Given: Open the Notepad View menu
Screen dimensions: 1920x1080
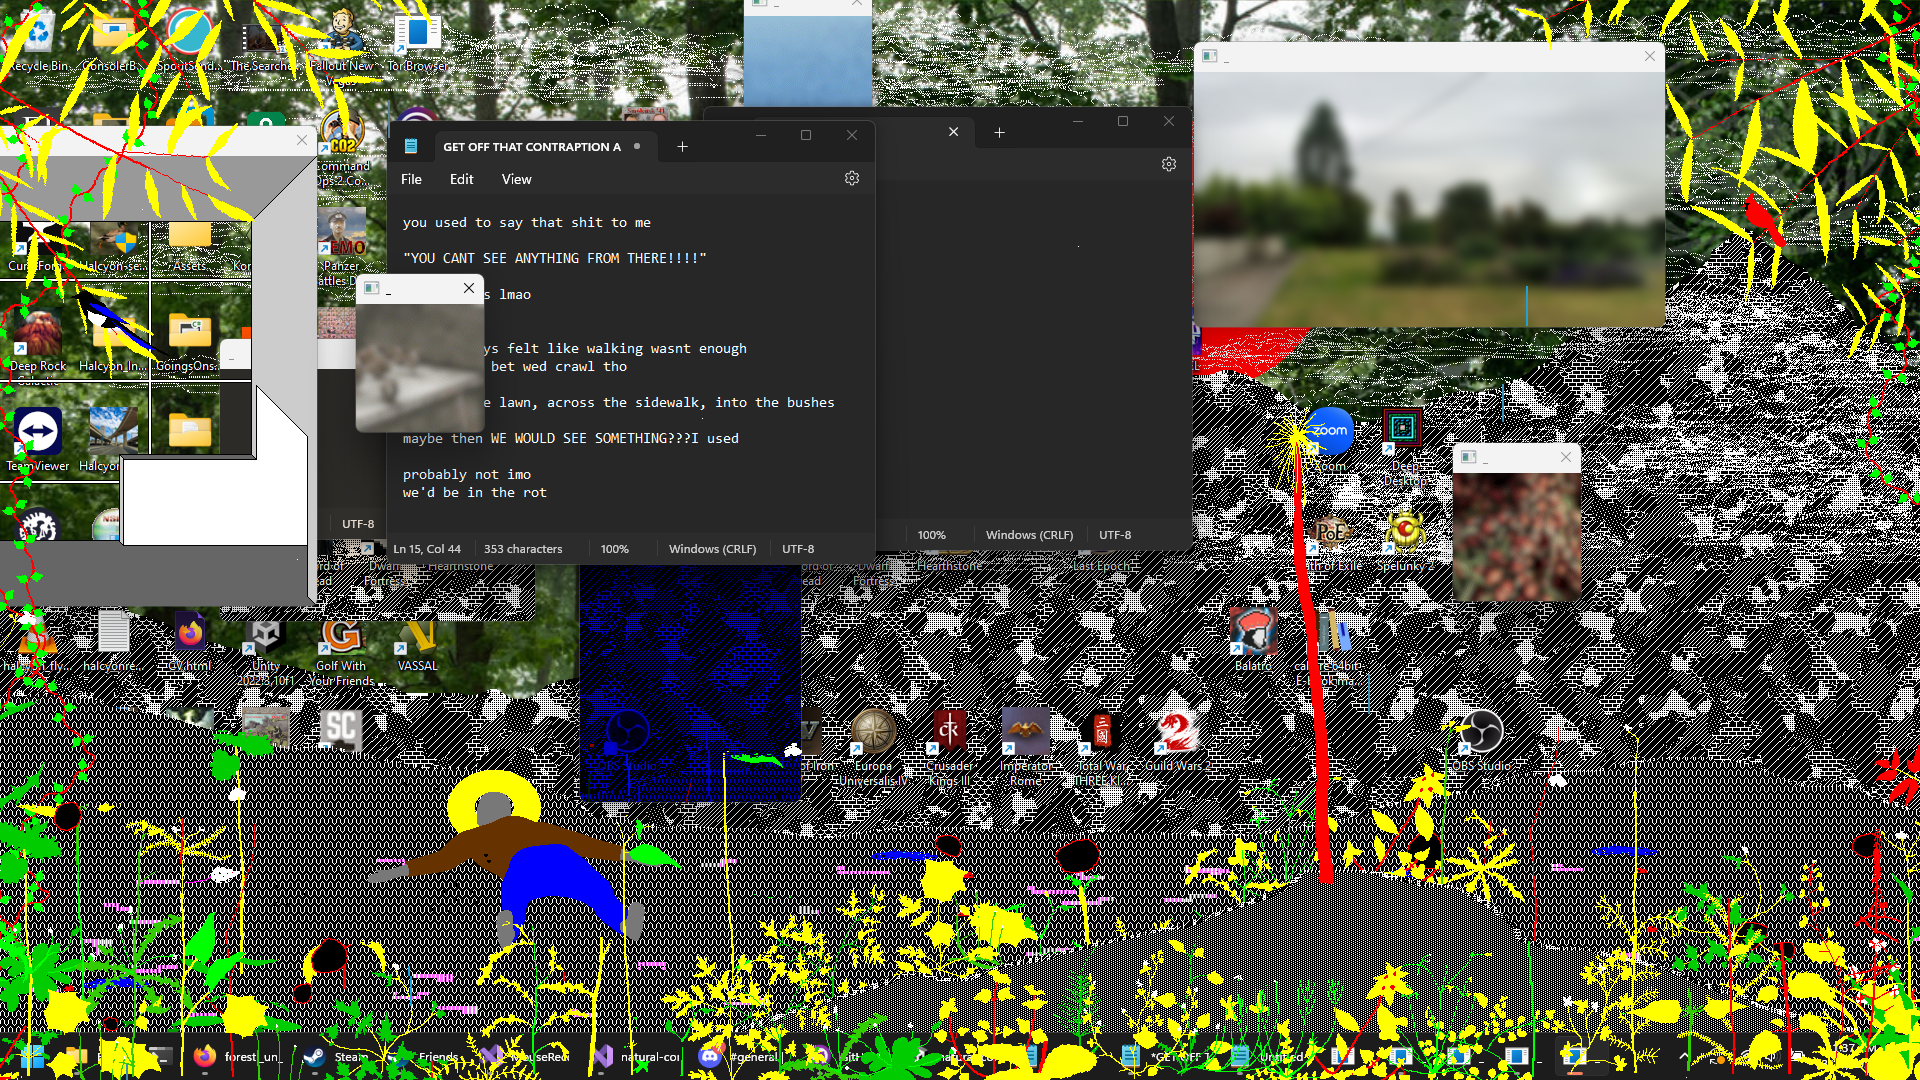Looking at the screenshot, I should (x=516, y=179).
